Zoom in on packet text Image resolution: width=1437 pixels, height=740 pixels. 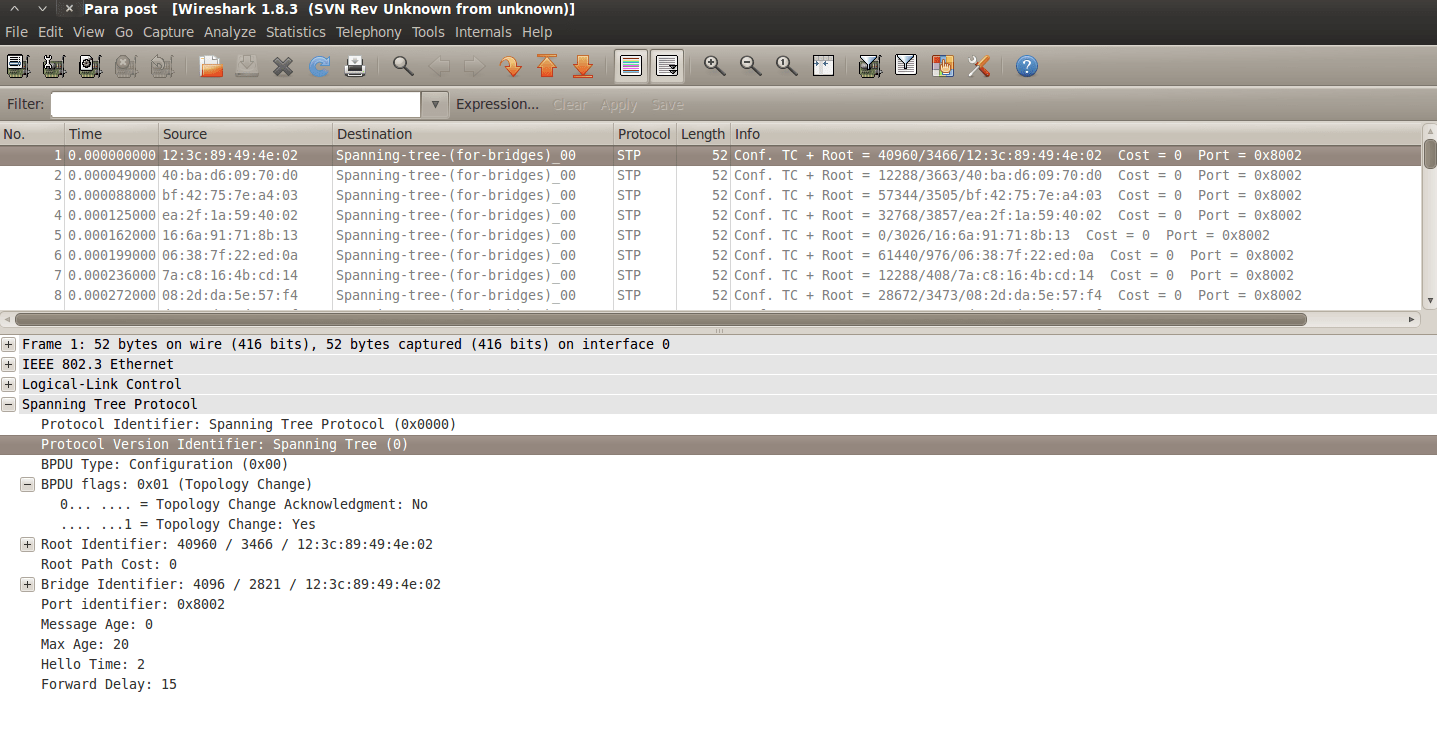point(715,66)
